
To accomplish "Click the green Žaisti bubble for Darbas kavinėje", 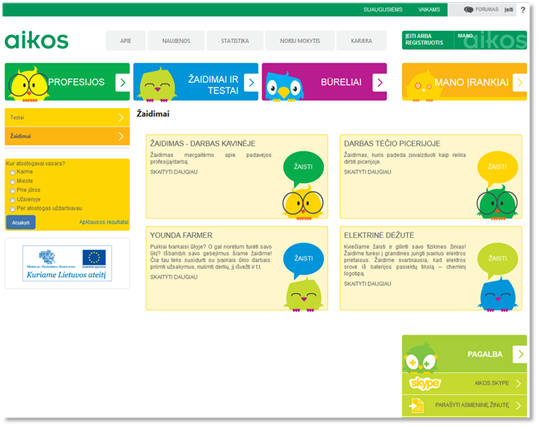I will (x=303, y=168).
